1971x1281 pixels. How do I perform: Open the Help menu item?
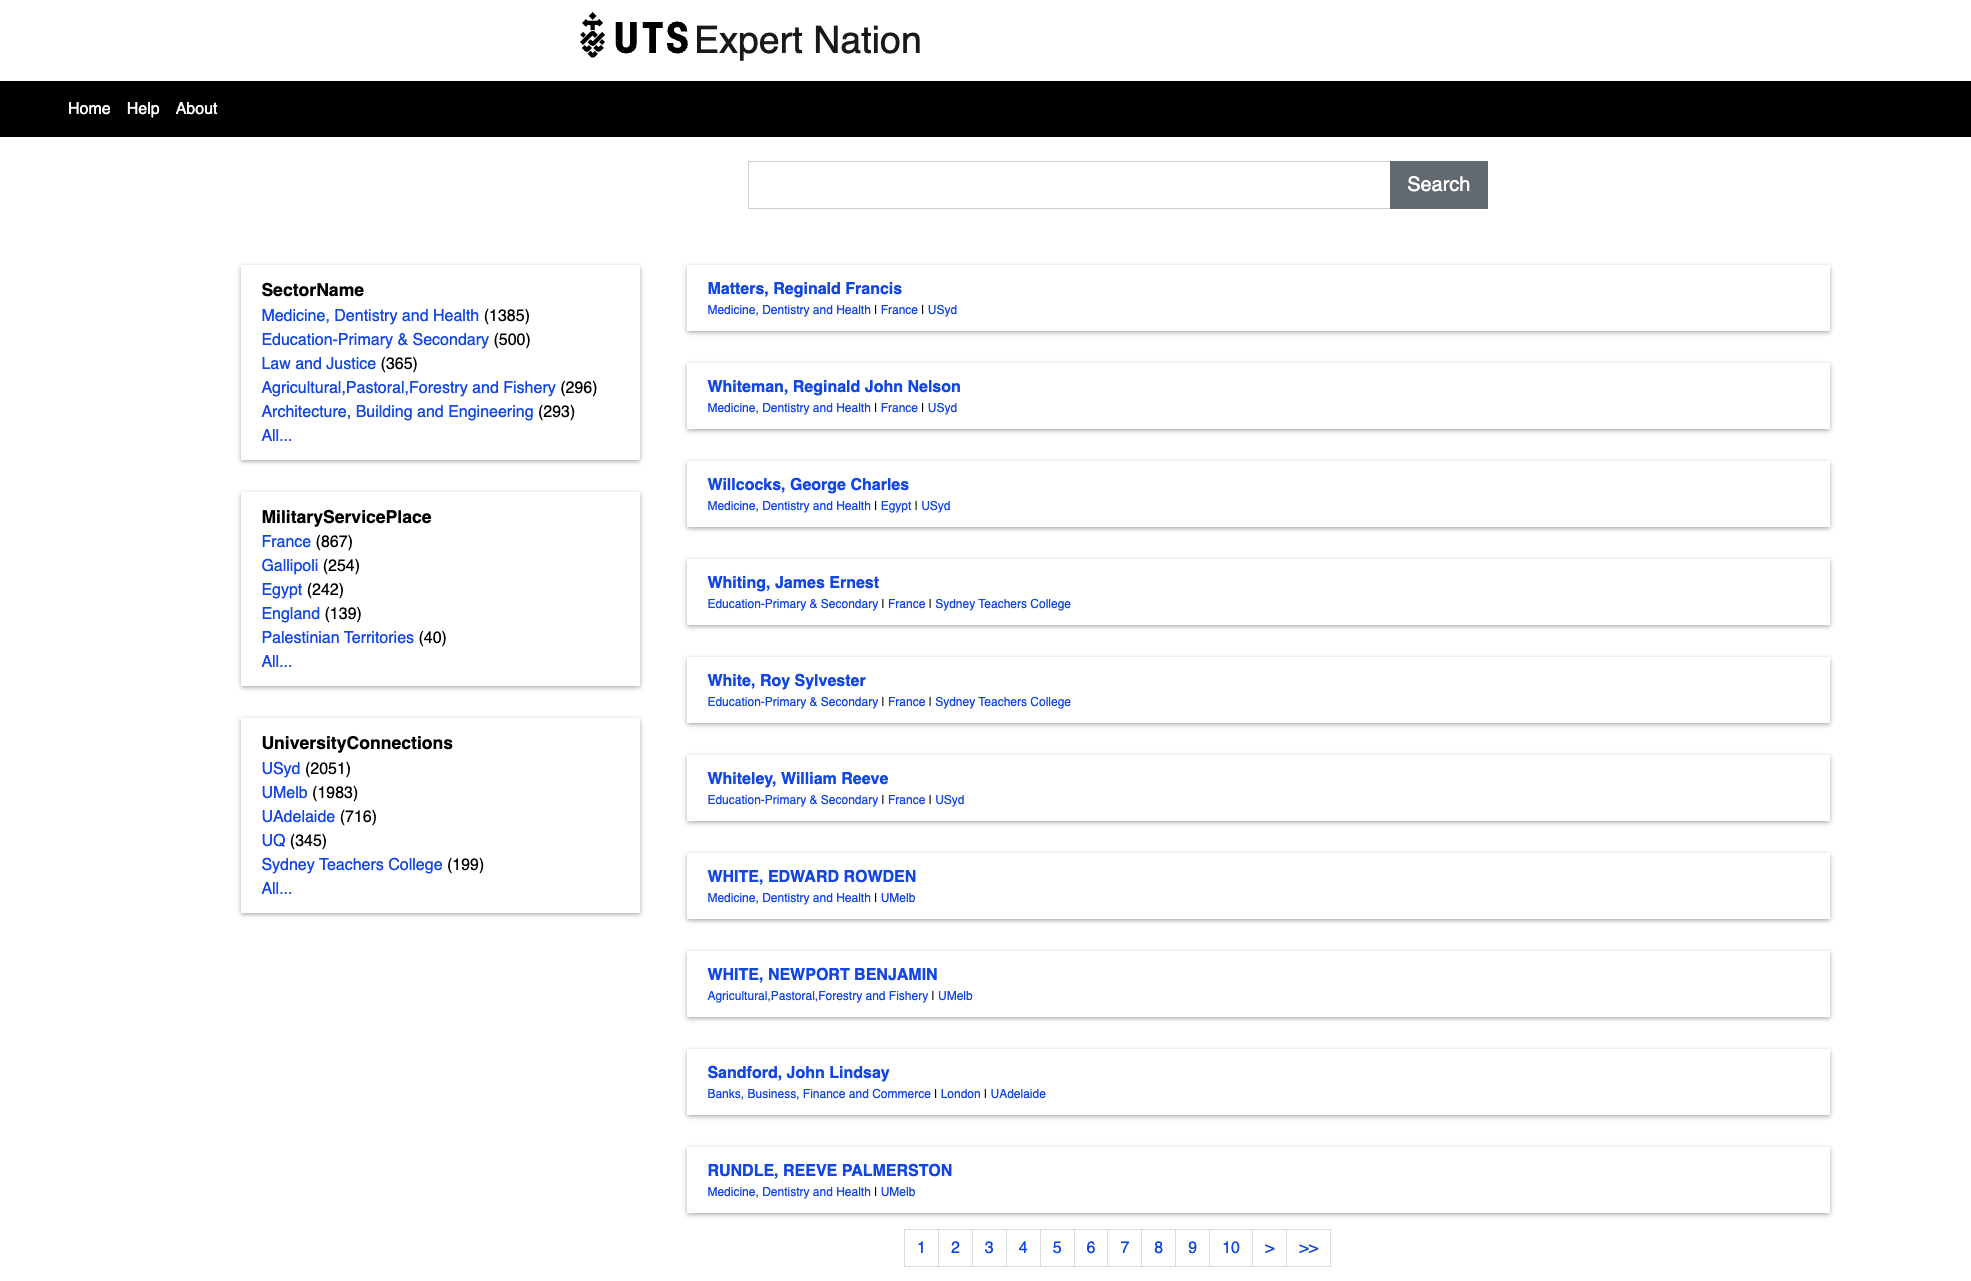click(143, 108)
